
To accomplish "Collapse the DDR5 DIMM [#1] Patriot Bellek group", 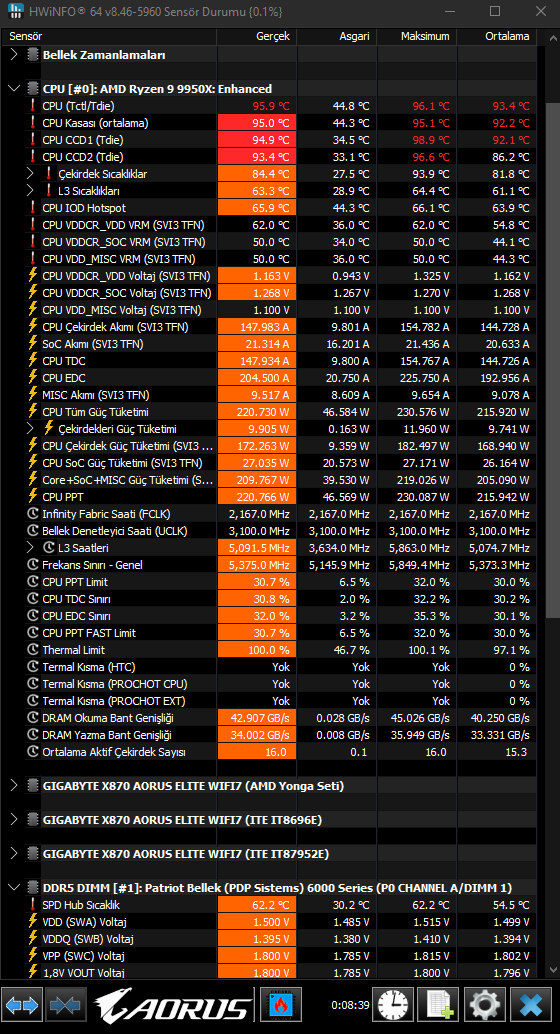I will pos(14,888).
